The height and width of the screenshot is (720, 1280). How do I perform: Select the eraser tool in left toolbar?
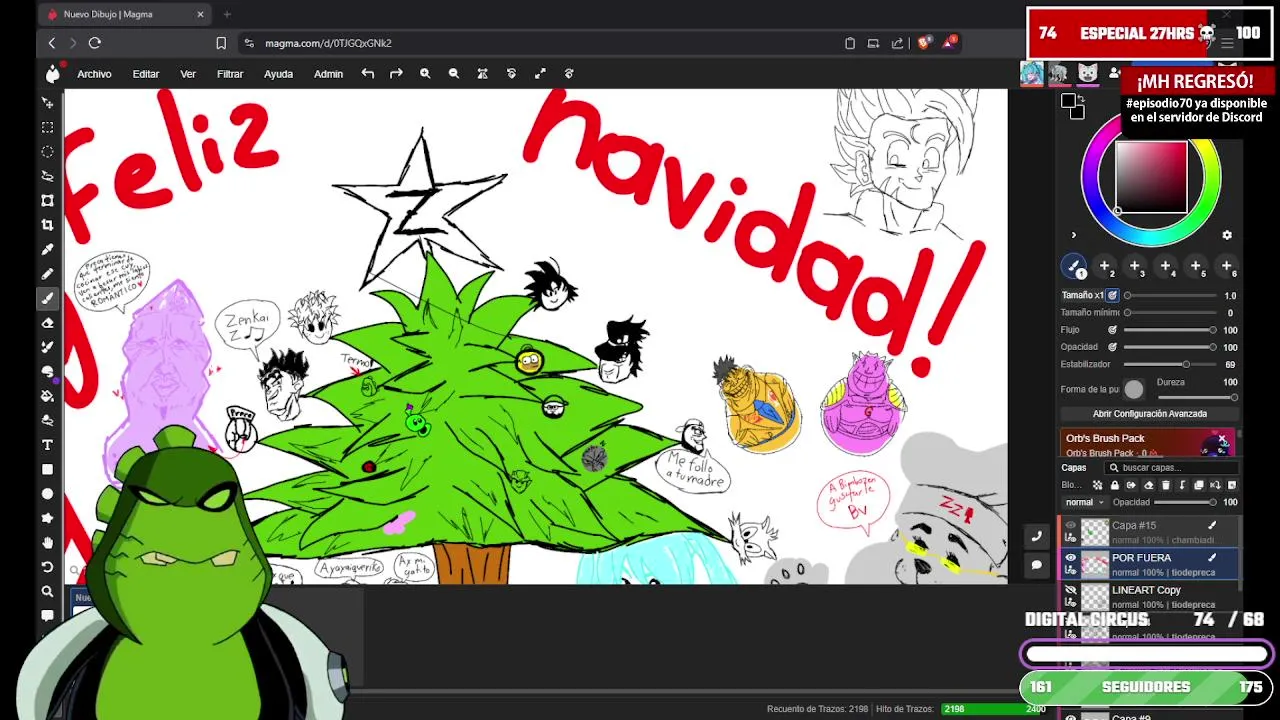click(x=47, y=323)
